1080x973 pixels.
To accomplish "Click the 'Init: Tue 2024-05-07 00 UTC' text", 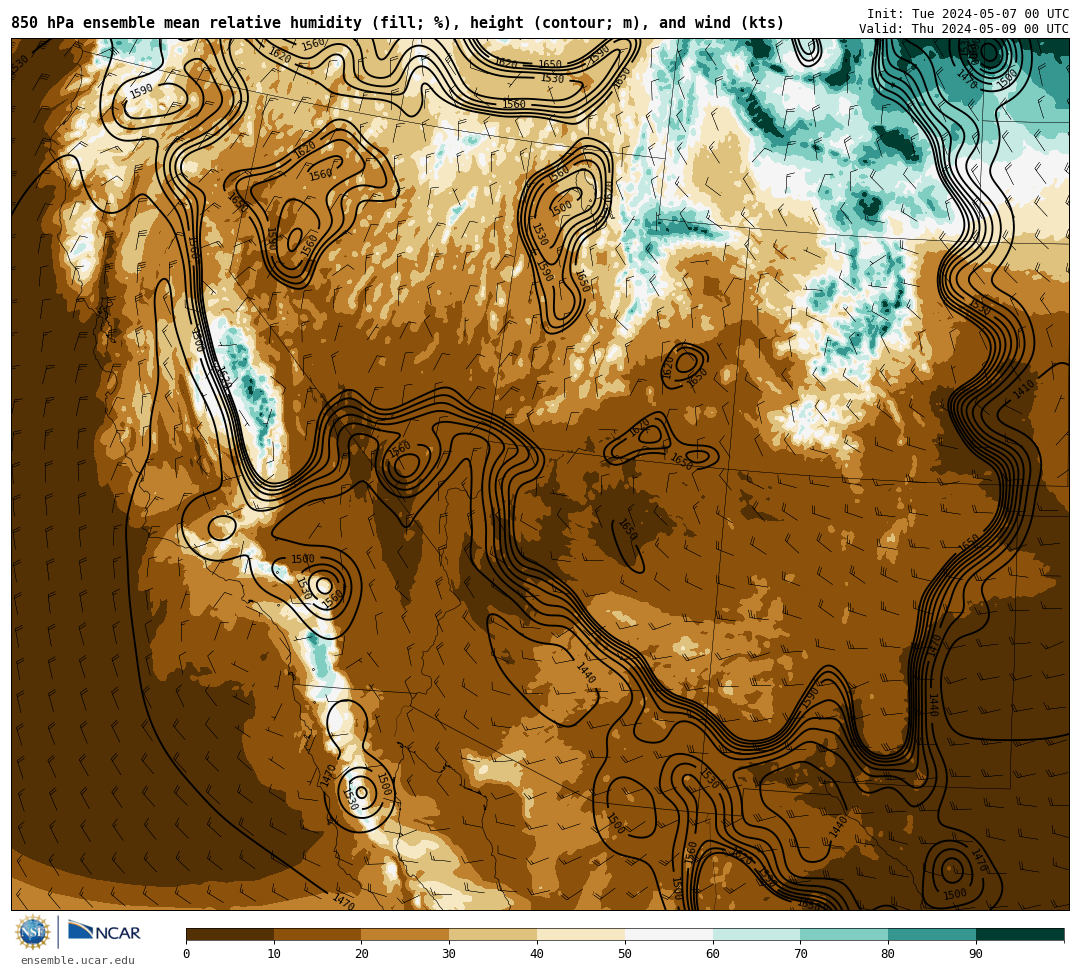I will coord(968,14).
